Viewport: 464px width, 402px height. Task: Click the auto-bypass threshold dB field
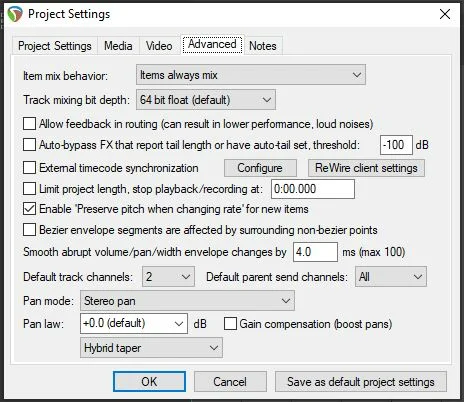396,145
